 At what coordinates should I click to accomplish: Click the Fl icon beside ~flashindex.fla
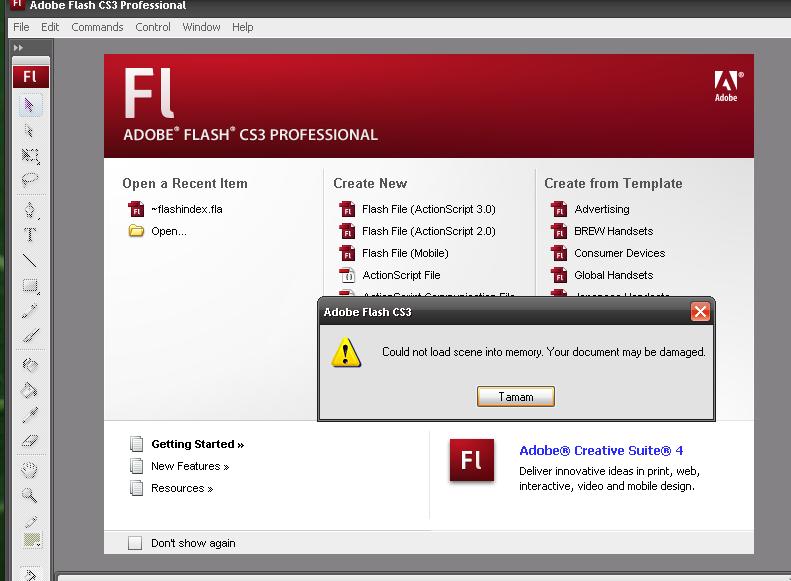pos(136,209)
